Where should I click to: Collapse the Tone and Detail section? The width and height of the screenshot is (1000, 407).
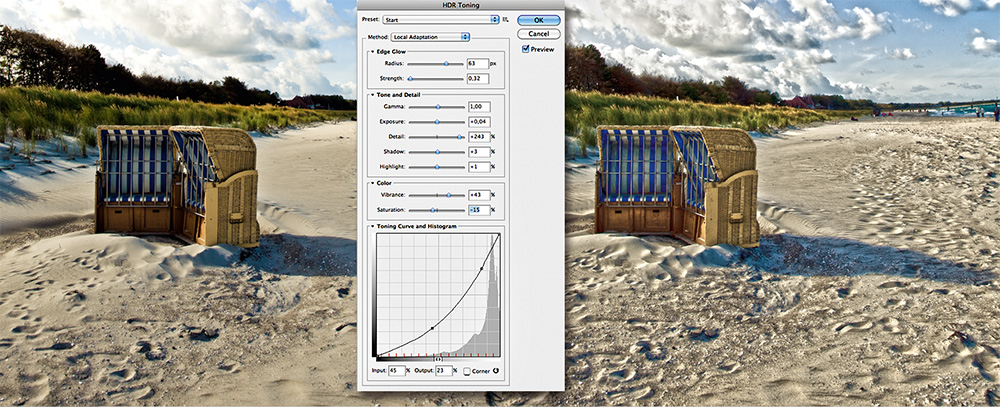371,94
